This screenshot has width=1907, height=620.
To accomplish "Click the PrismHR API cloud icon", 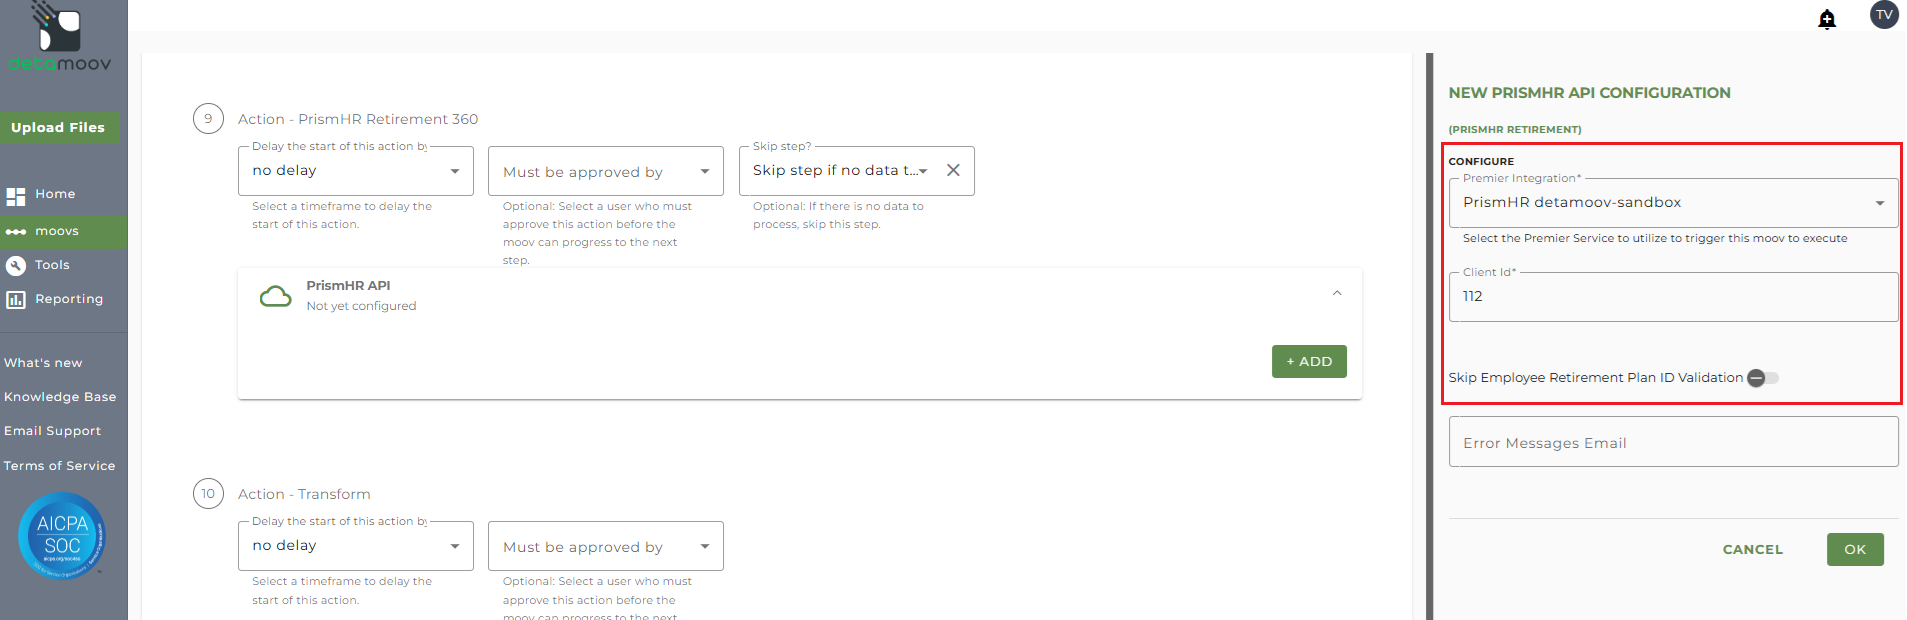I will pyautogui.click(x=275, y=296).
